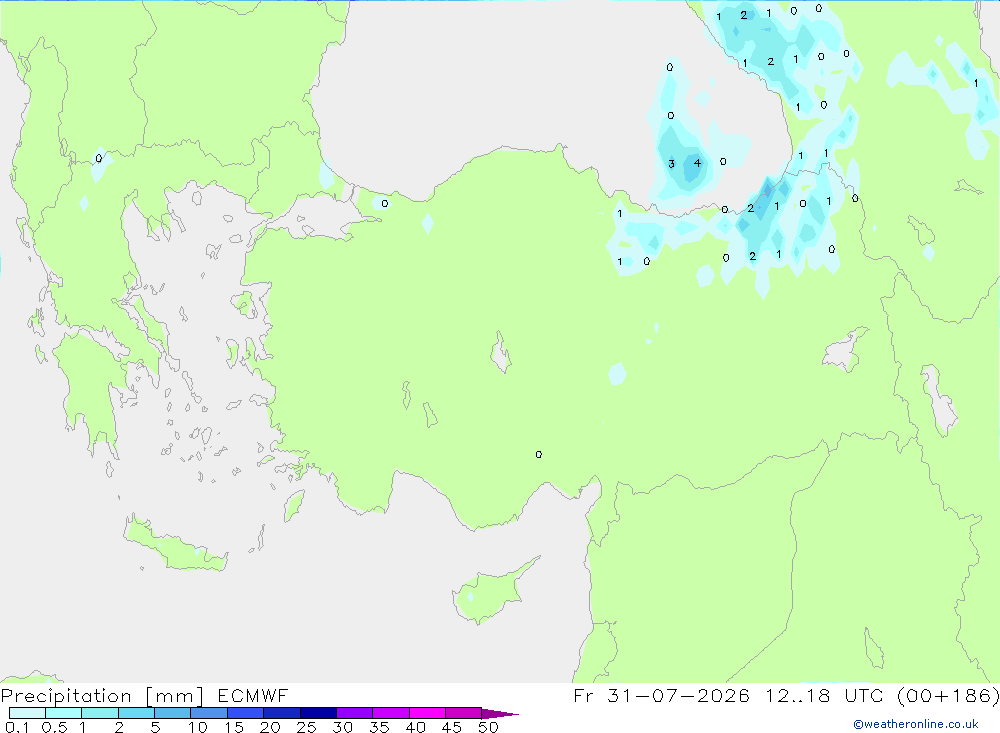Viewport: 1000px width, 733px height.
Task: Click the island of Crete on the map
Action: point(175,547)
